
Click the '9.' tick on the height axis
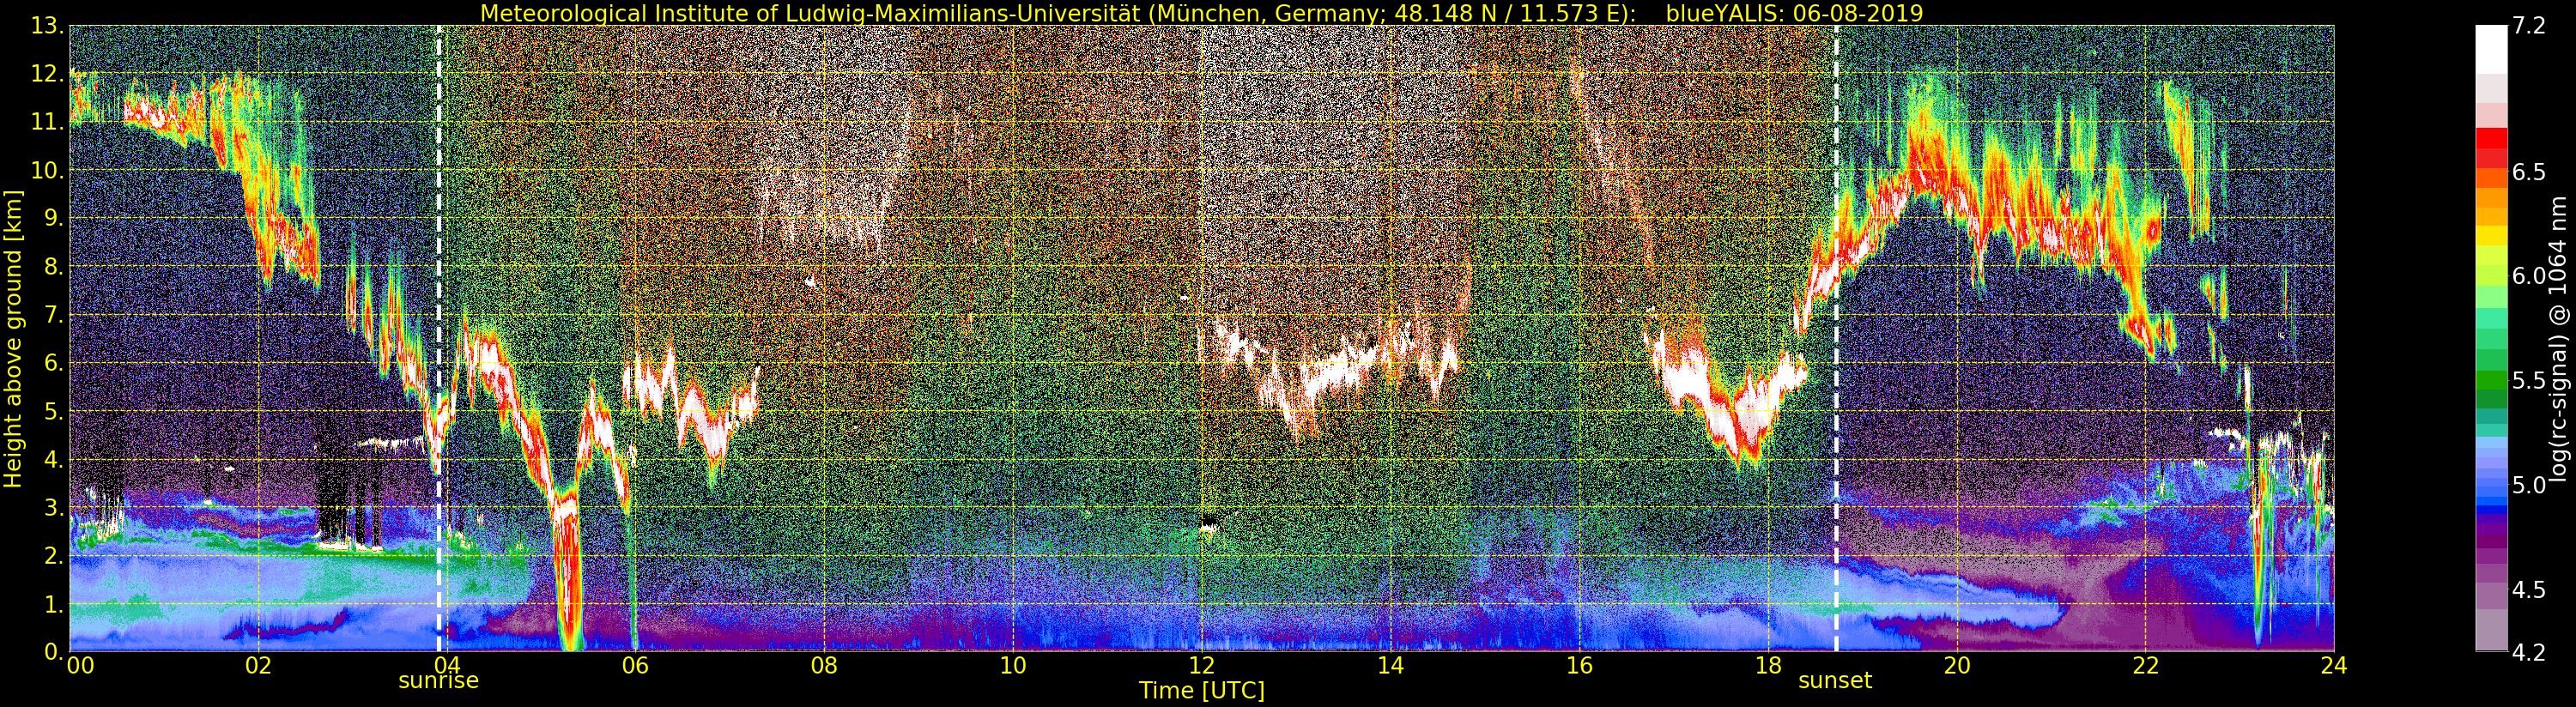coord(55,219)
